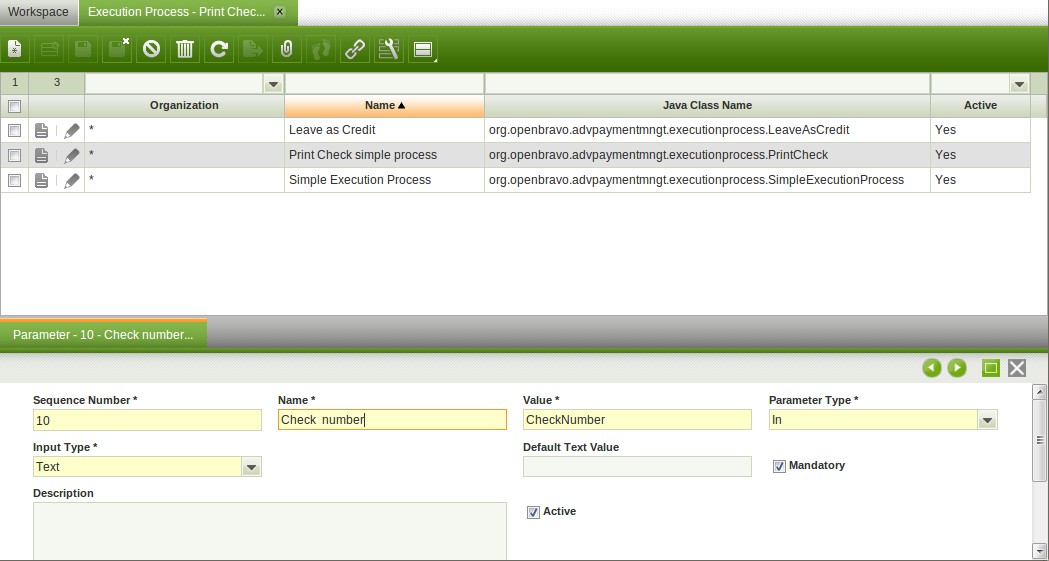Toggle the Mandatory checkbox

(779, 466)
